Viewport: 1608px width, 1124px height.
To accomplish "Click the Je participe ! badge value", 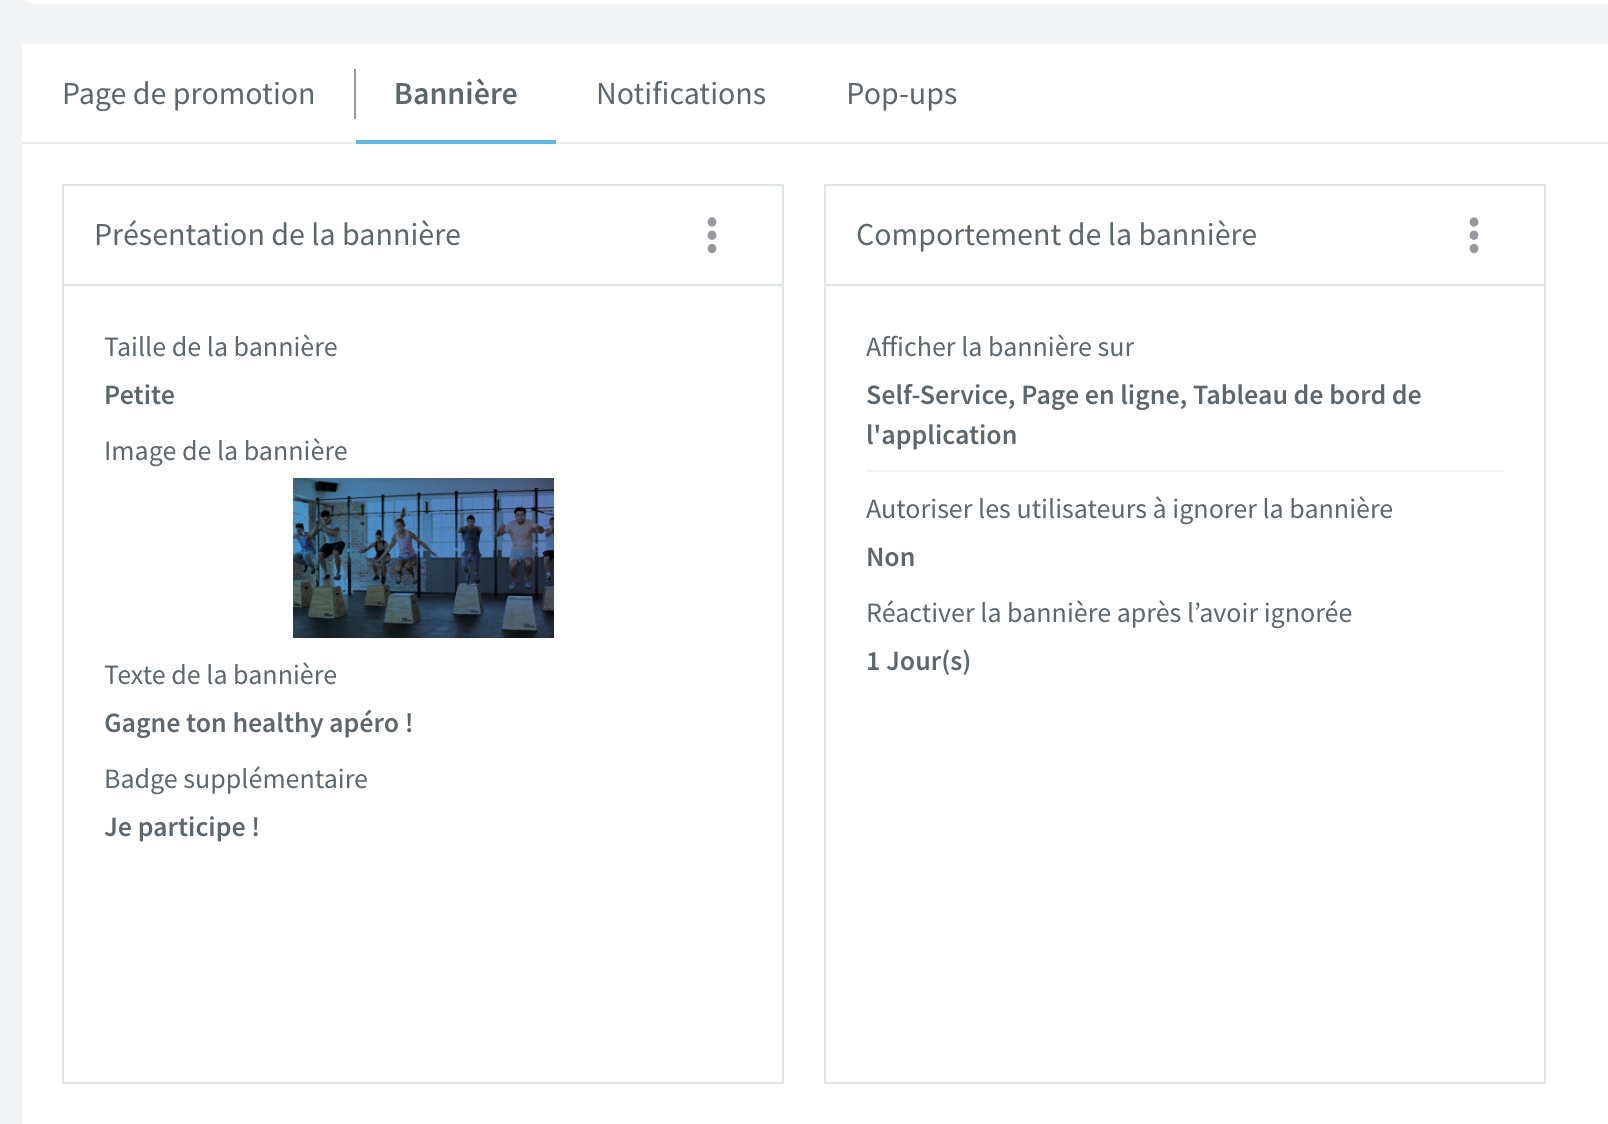I will click(182, 827).
